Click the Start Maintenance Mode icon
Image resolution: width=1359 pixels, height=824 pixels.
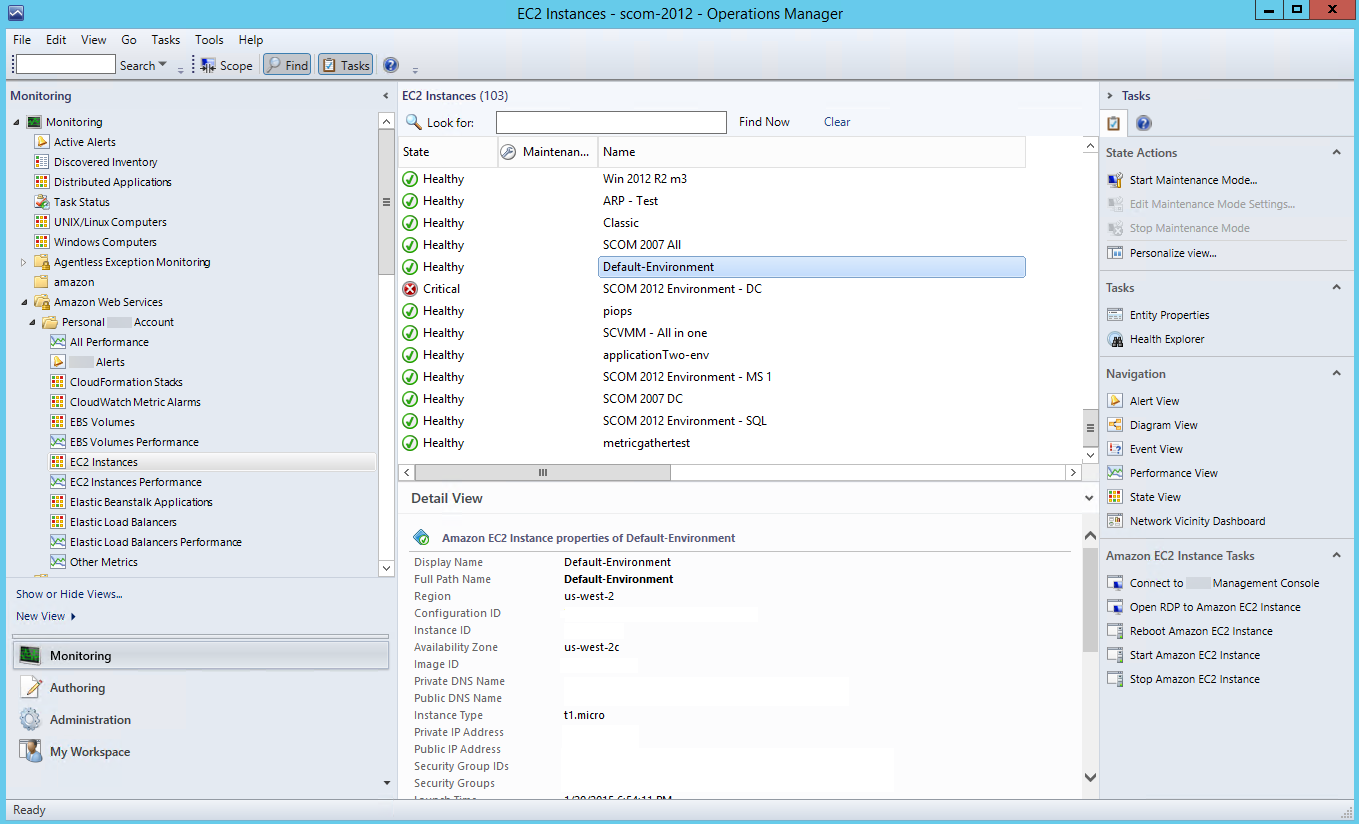tap(1115, 180)
